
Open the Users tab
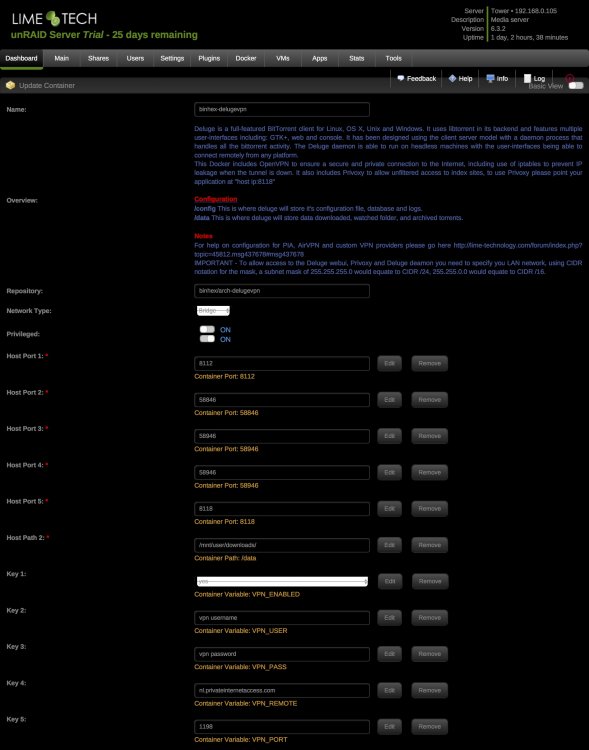135,58
